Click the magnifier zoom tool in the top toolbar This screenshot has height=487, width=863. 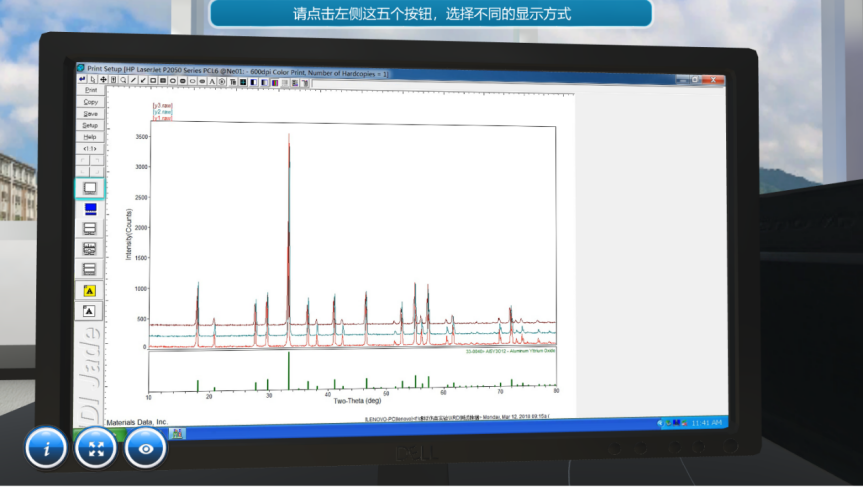tap(122, 79)
